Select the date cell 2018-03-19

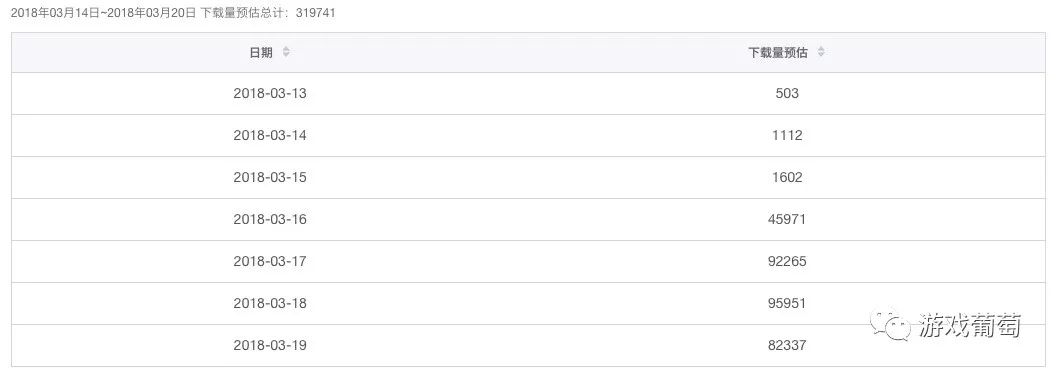click(269, 346)
